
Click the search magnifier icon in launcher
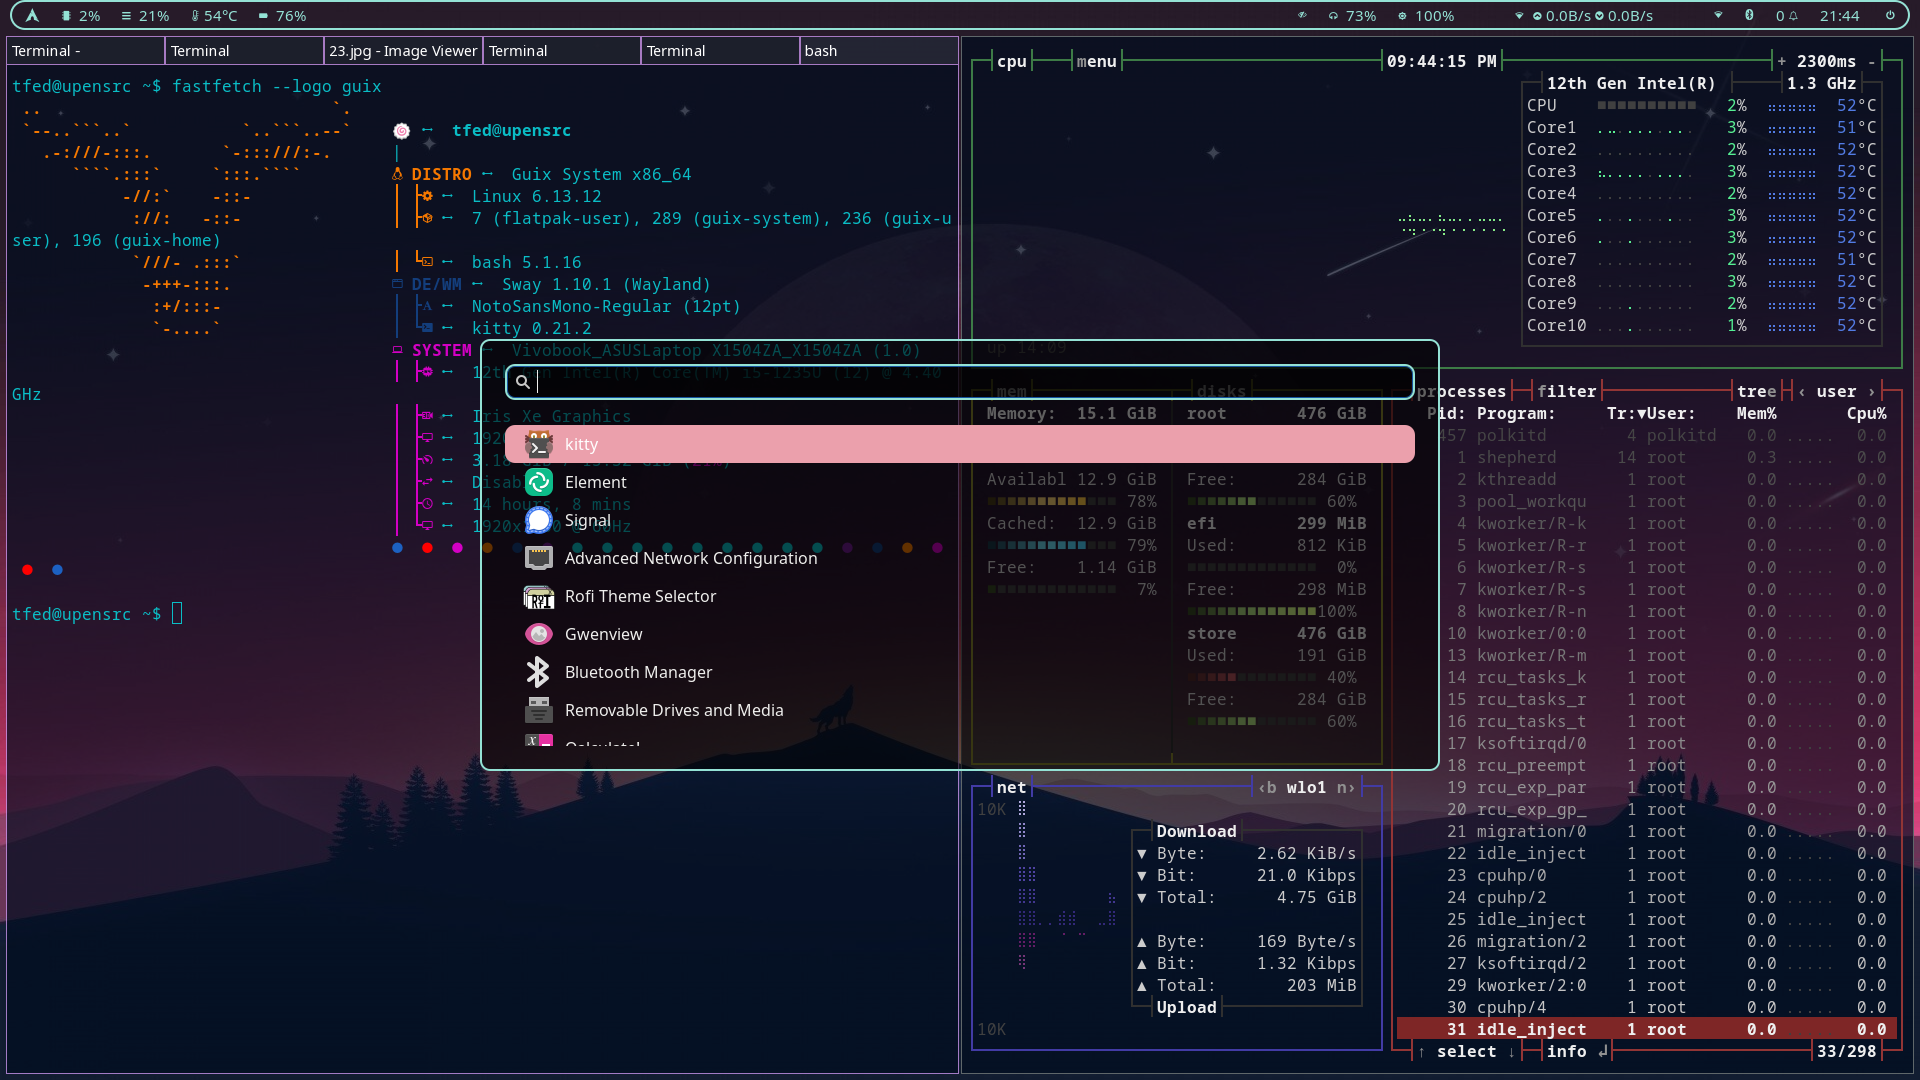pos(522,382)
